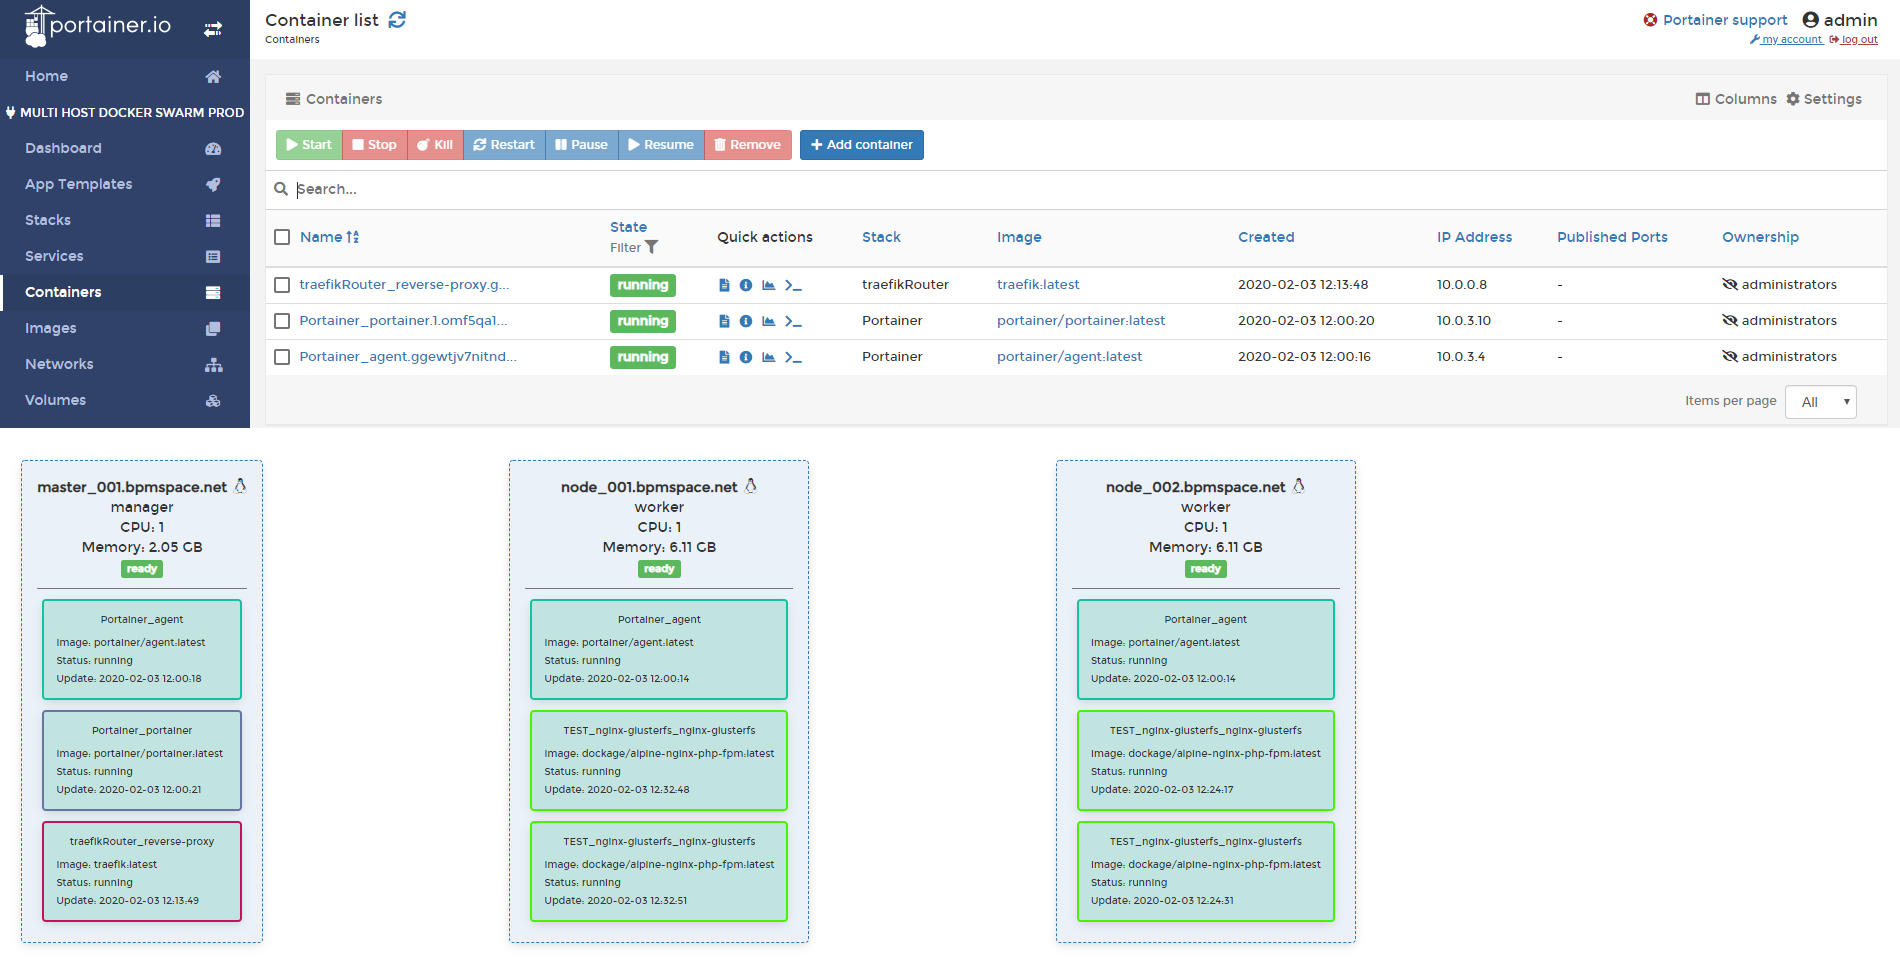
Task: Click the green running badge for traefikRouter
Action: (x=642, y=285)
